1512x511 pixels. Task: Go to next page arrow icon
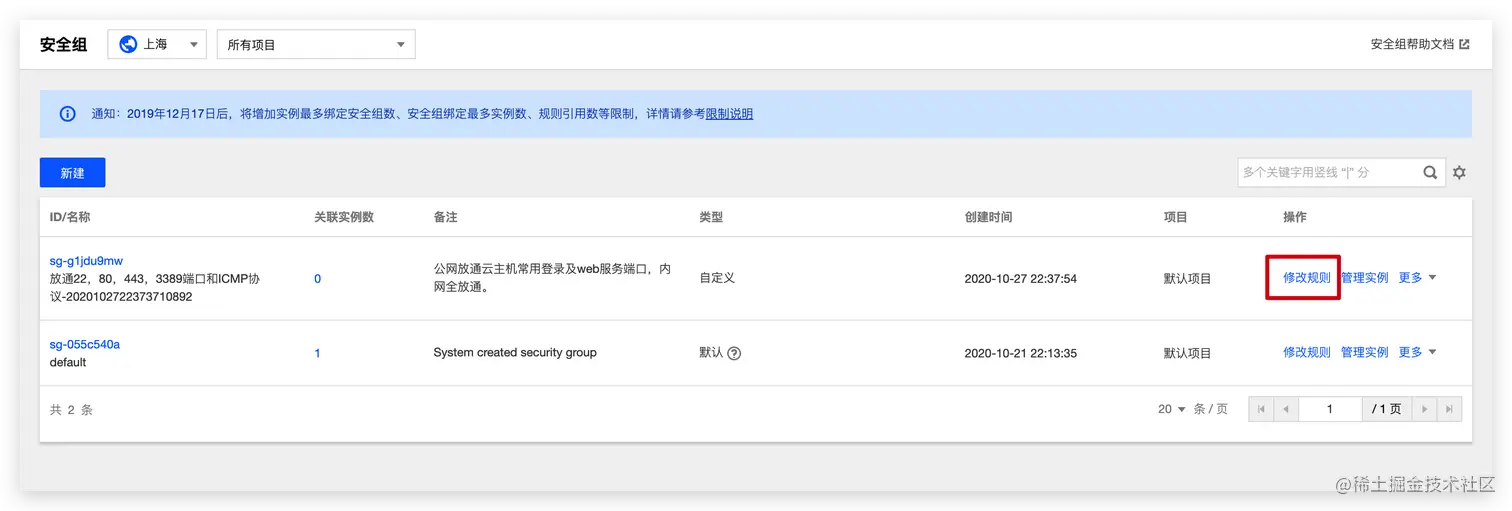click(x=1424, y=409)
